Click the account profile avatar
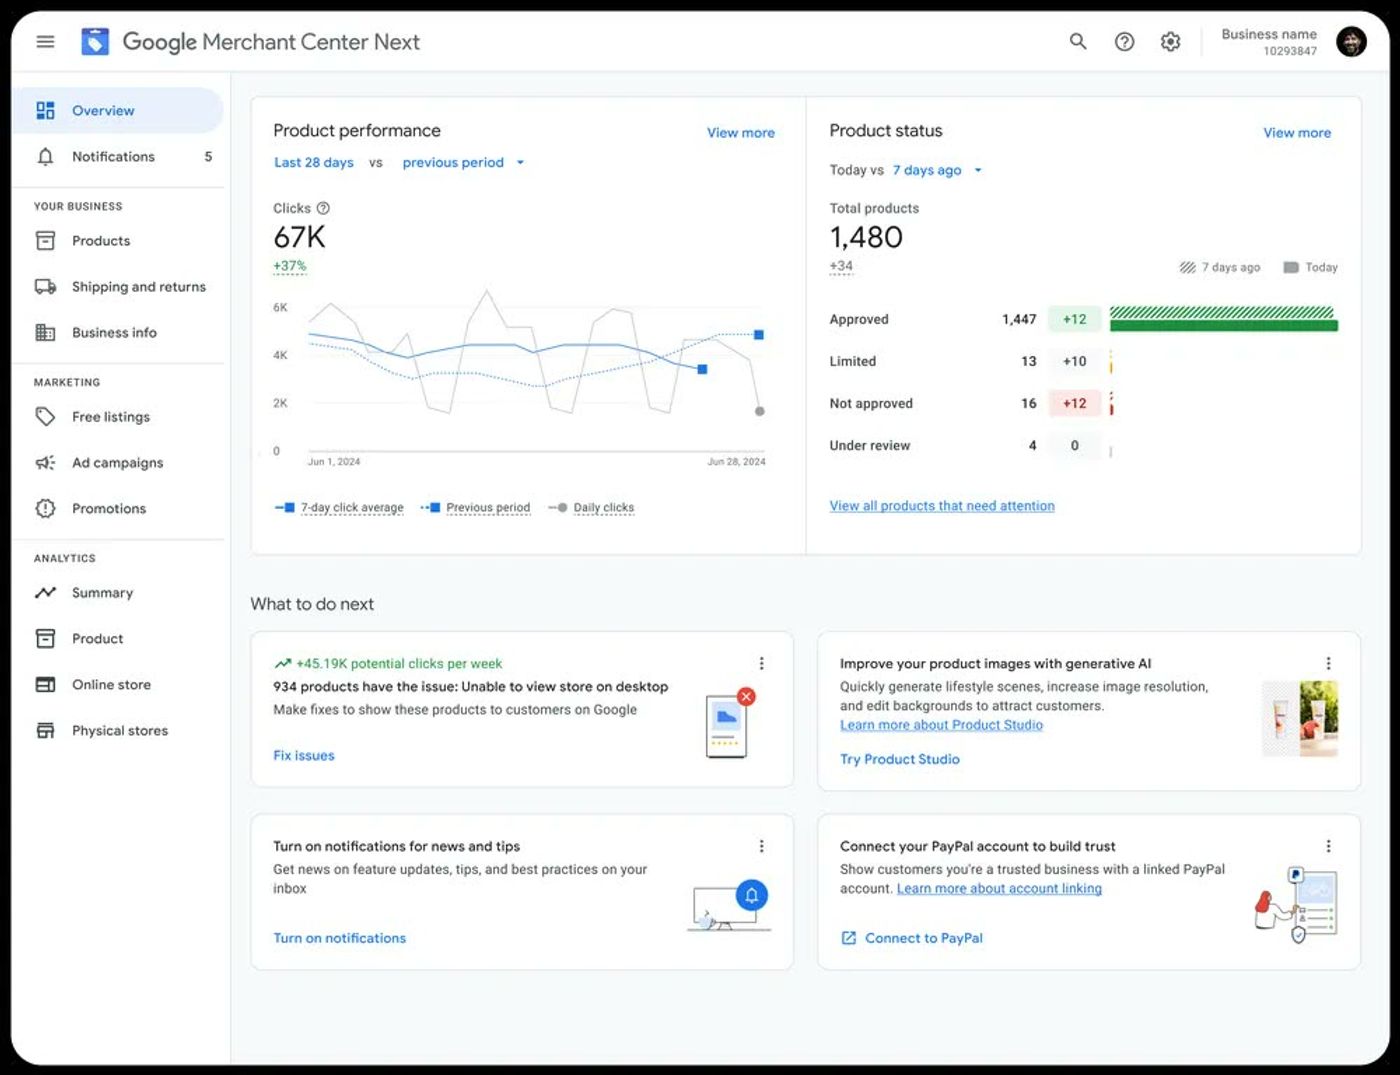The width and height of the screenshot is (1400, 1075). tap(1351, 42)
